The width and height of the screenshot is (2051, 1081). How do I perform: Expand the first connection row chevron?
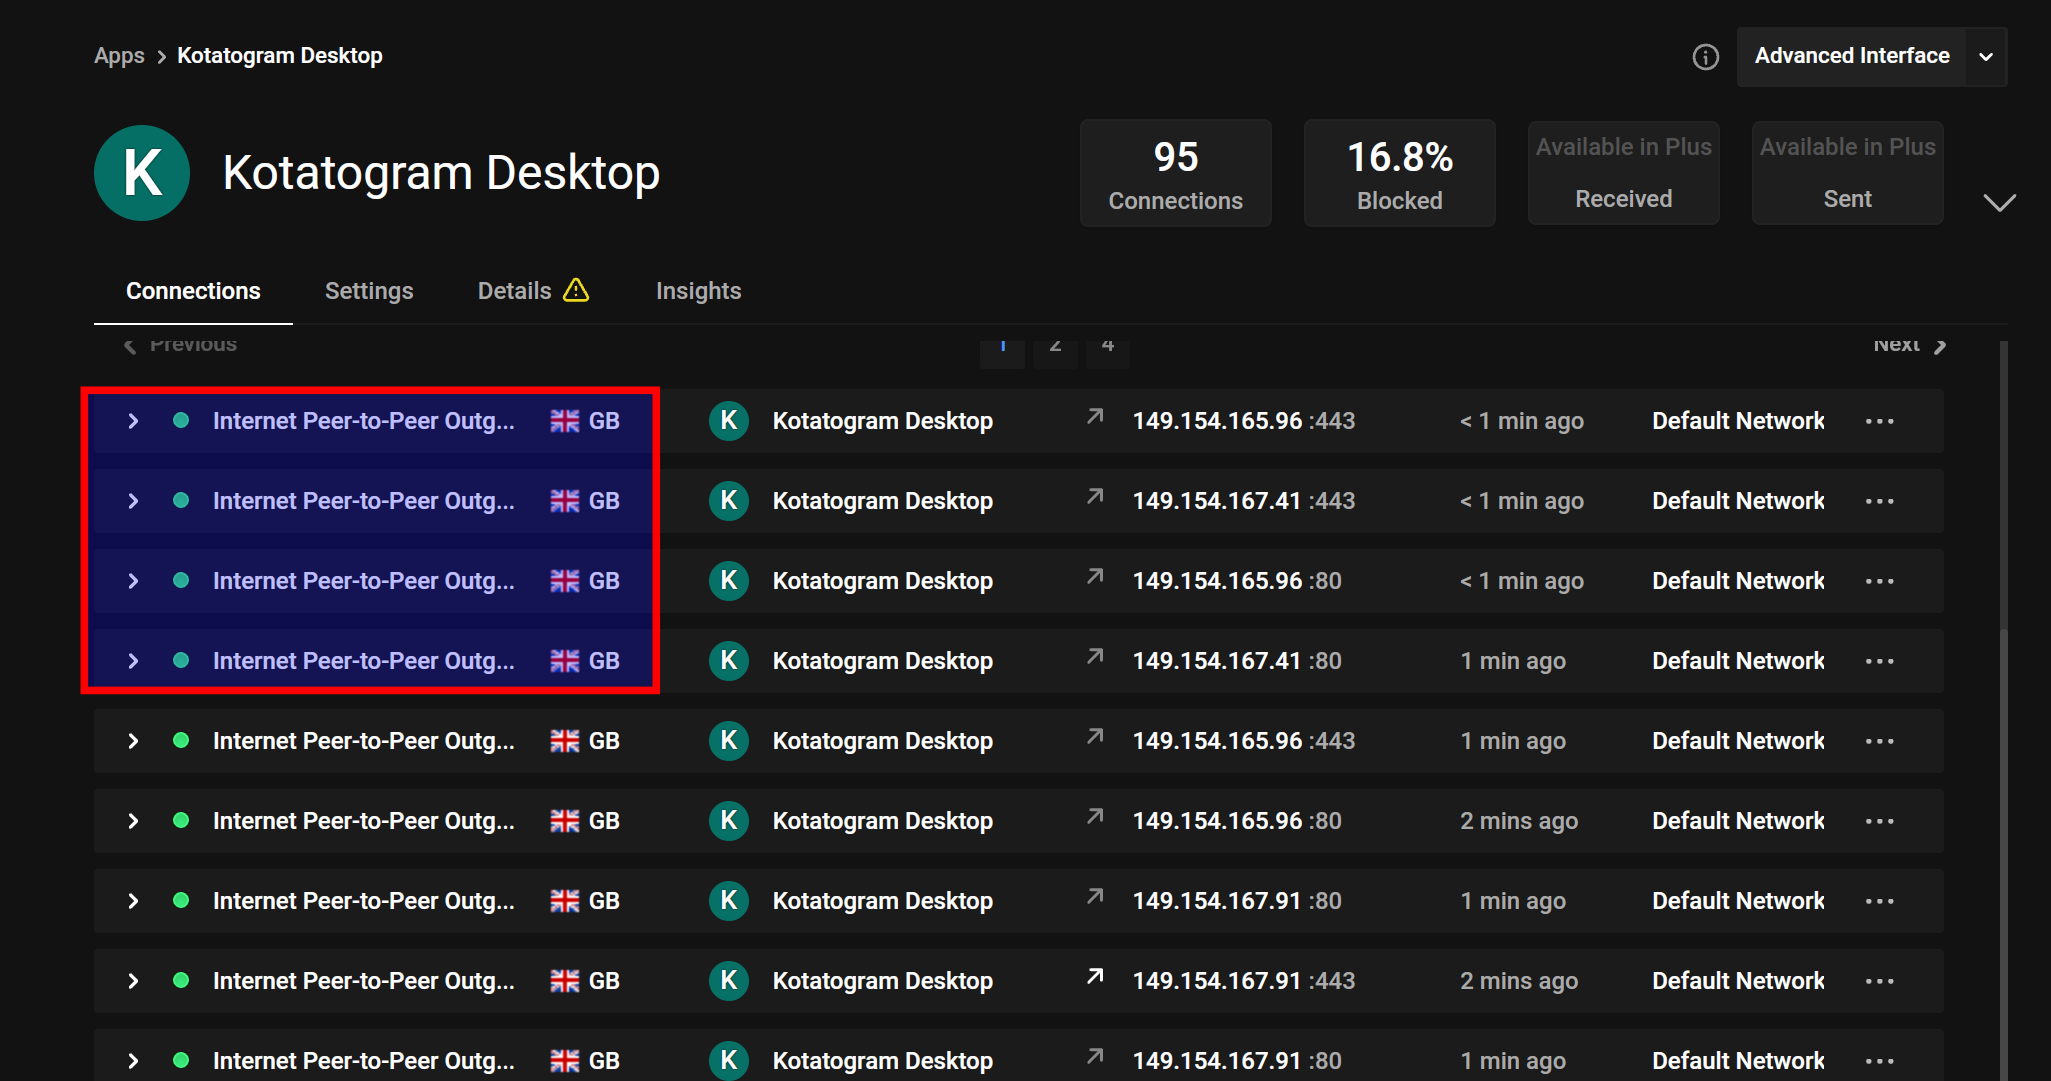[133, 421]
